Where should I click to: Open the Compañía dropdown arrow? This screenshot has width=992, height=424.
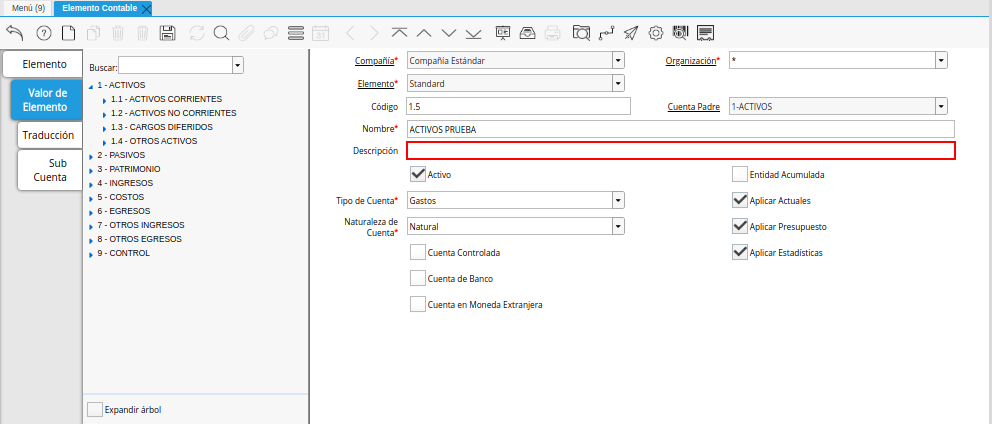(x=618, y=61)
